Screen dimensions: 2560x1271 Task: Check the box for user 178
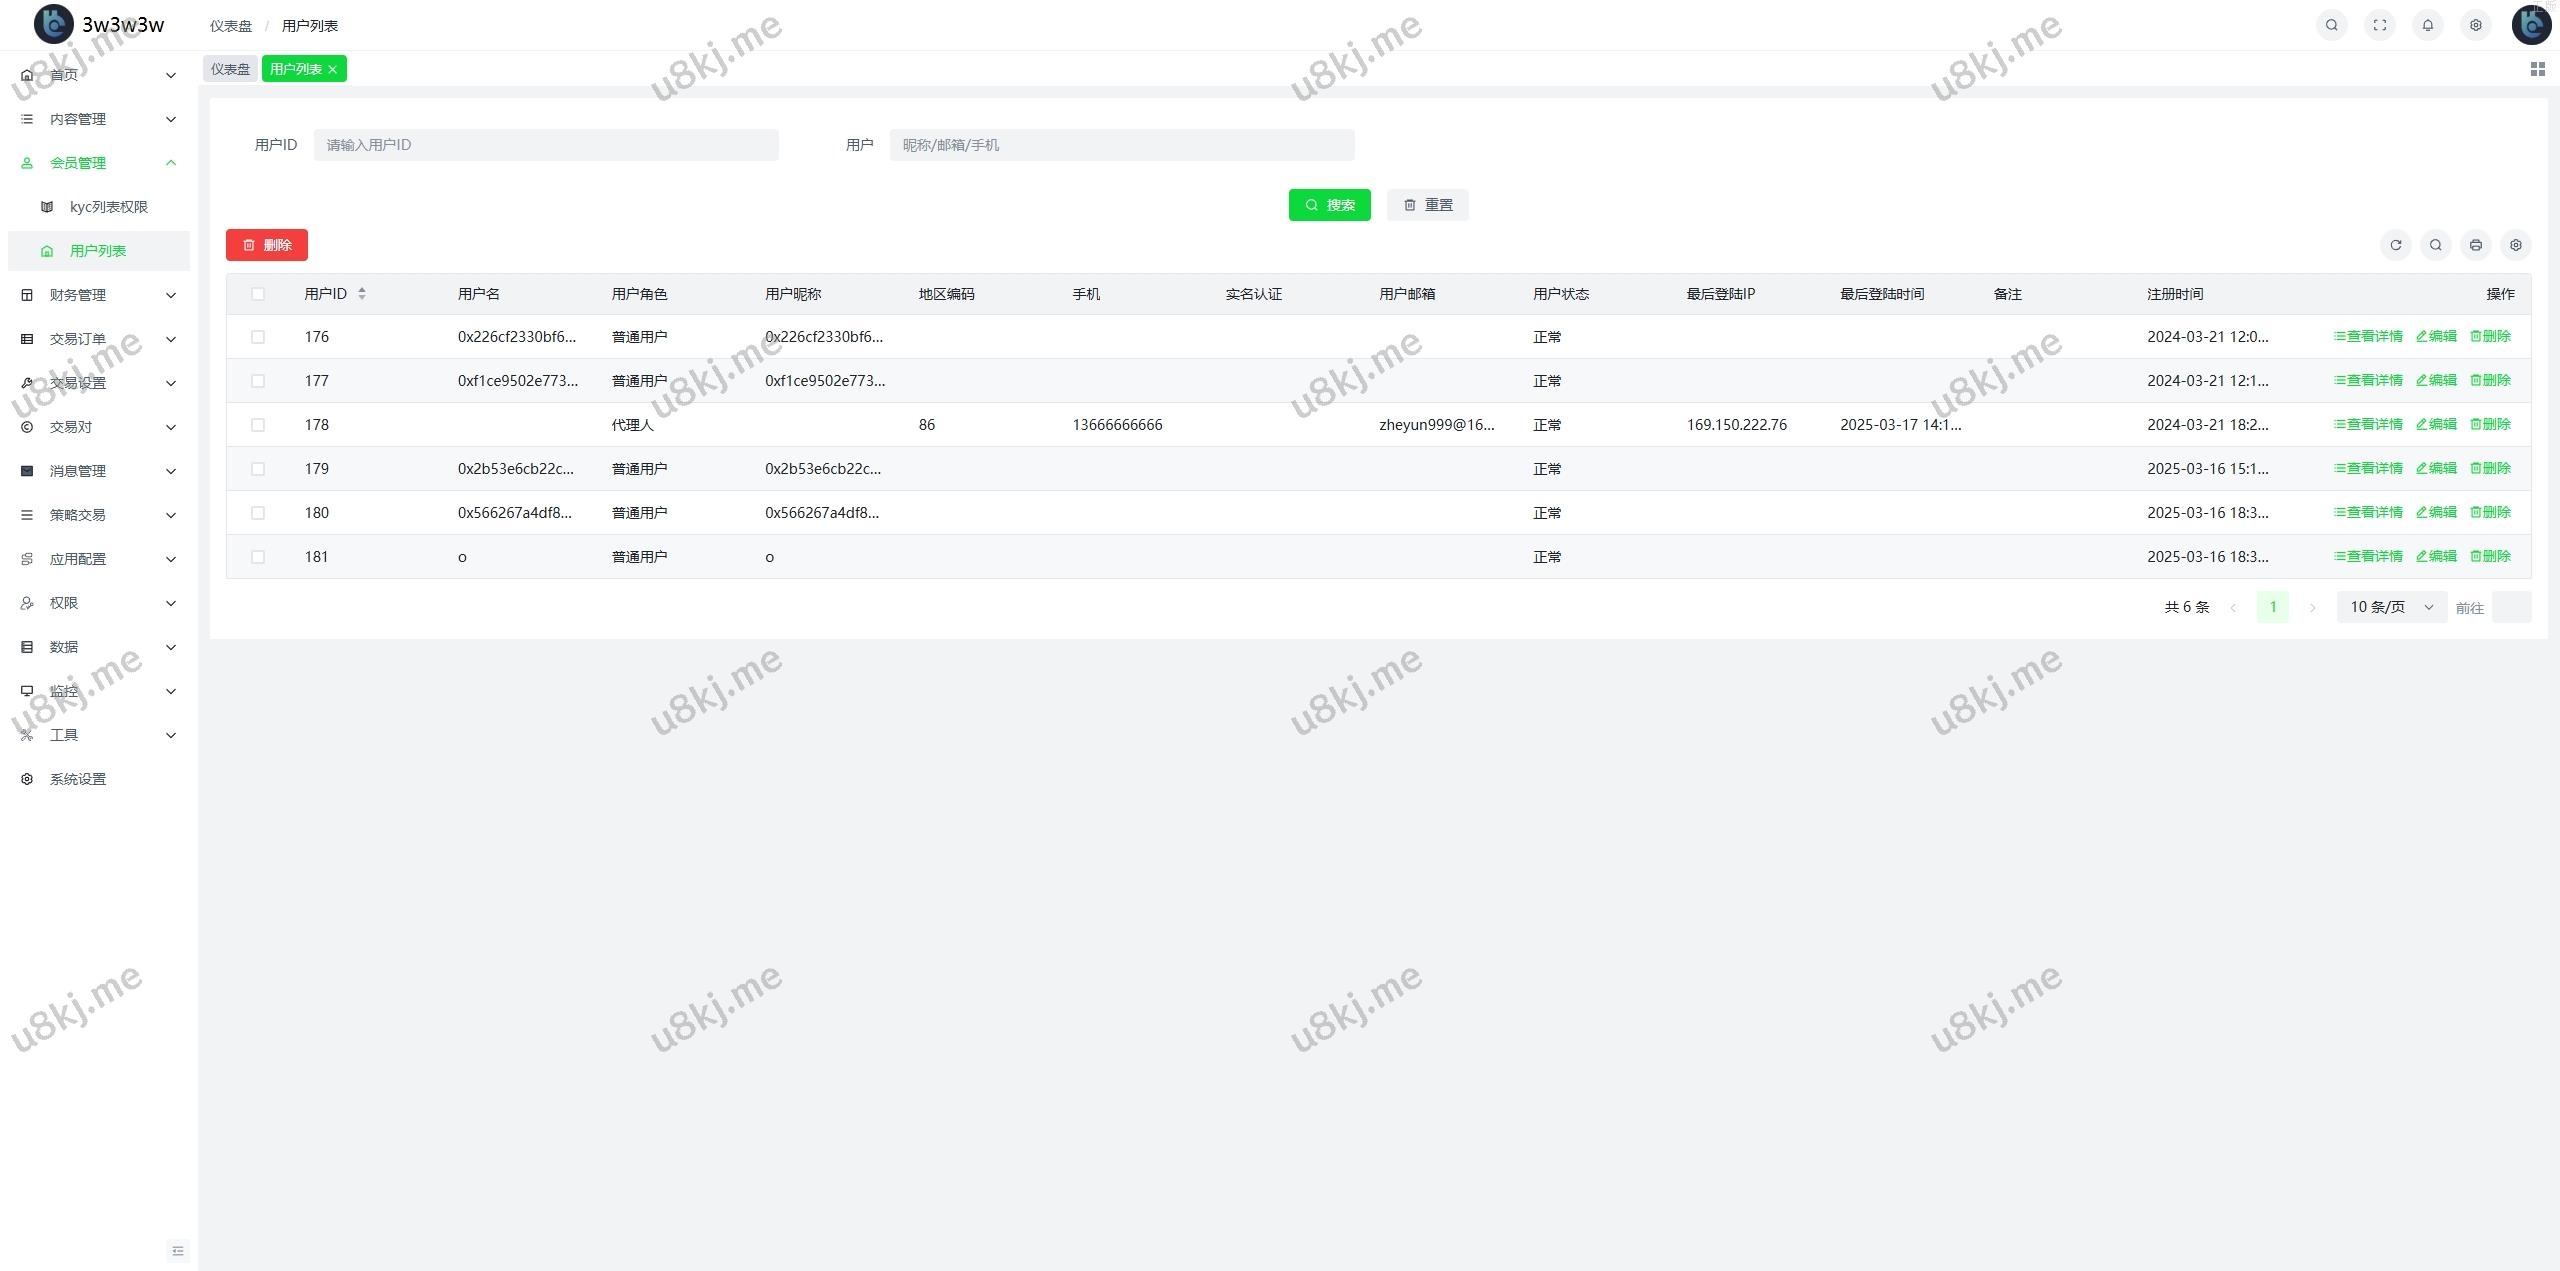point(258,425)
